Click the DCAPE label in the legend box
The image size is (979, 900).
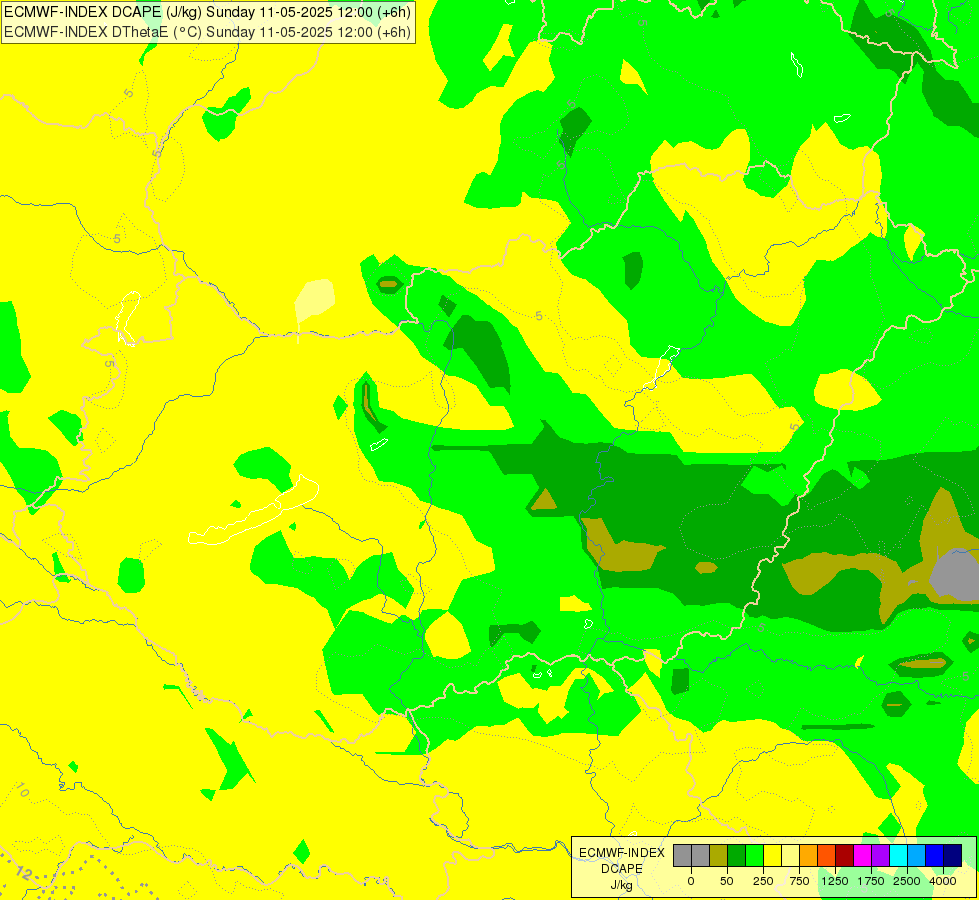622,869
